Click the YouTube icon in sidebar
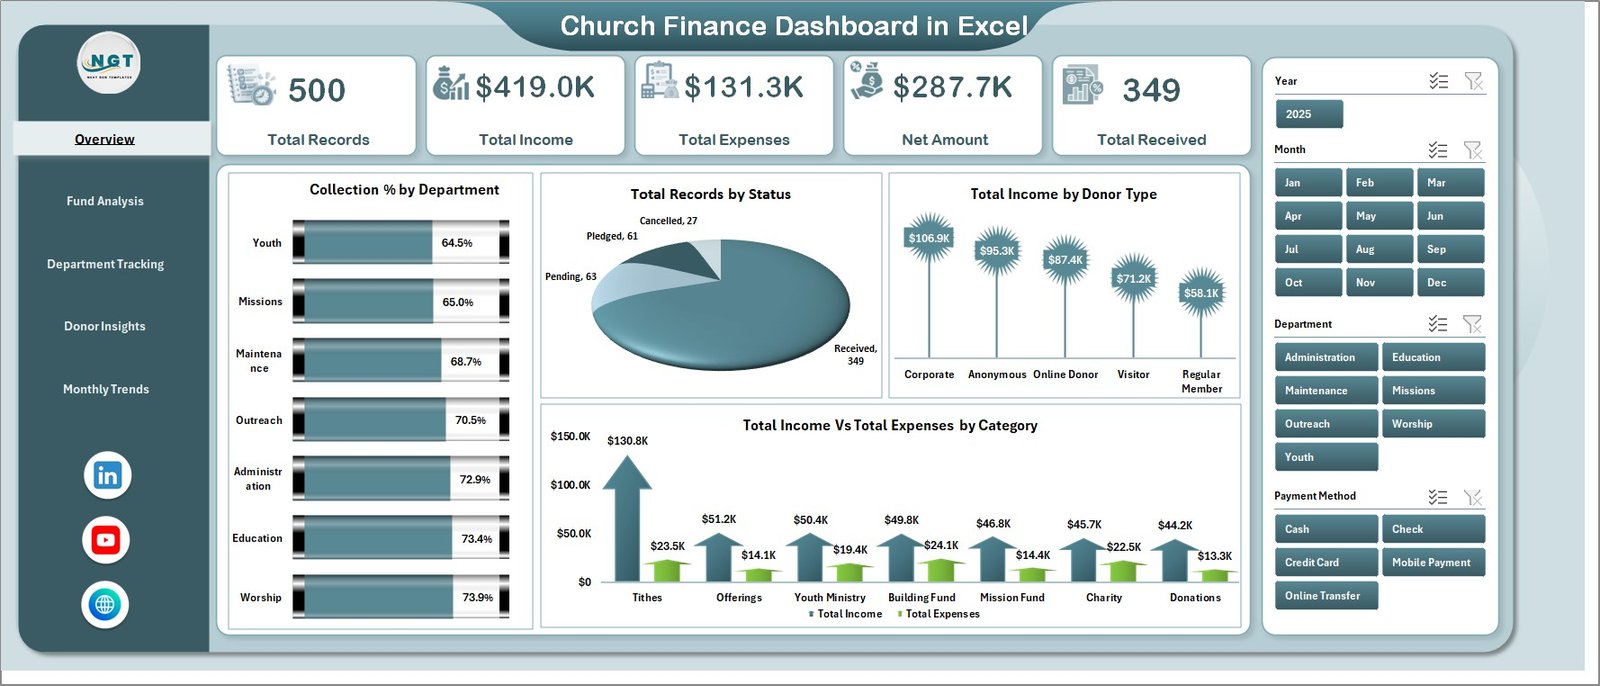Screen dimensions: 1600x686 click(x=106, y=540)
